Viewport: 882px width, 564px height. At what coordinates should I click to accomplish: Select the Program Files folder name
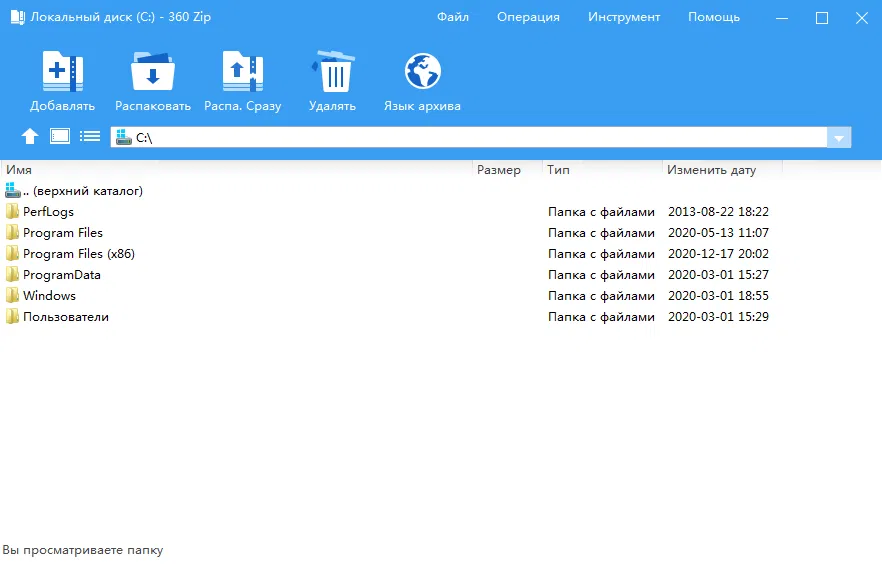63,233
